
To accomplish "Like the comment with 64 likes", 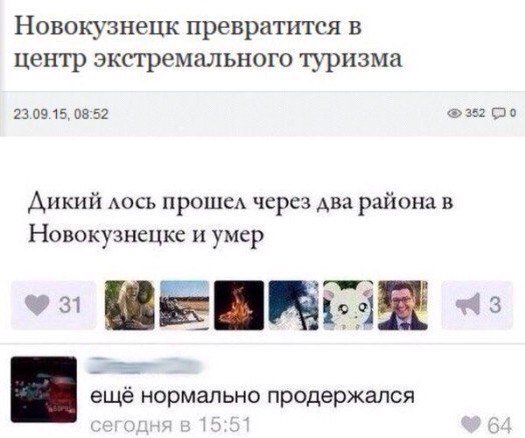I will [x=471, y=424].
